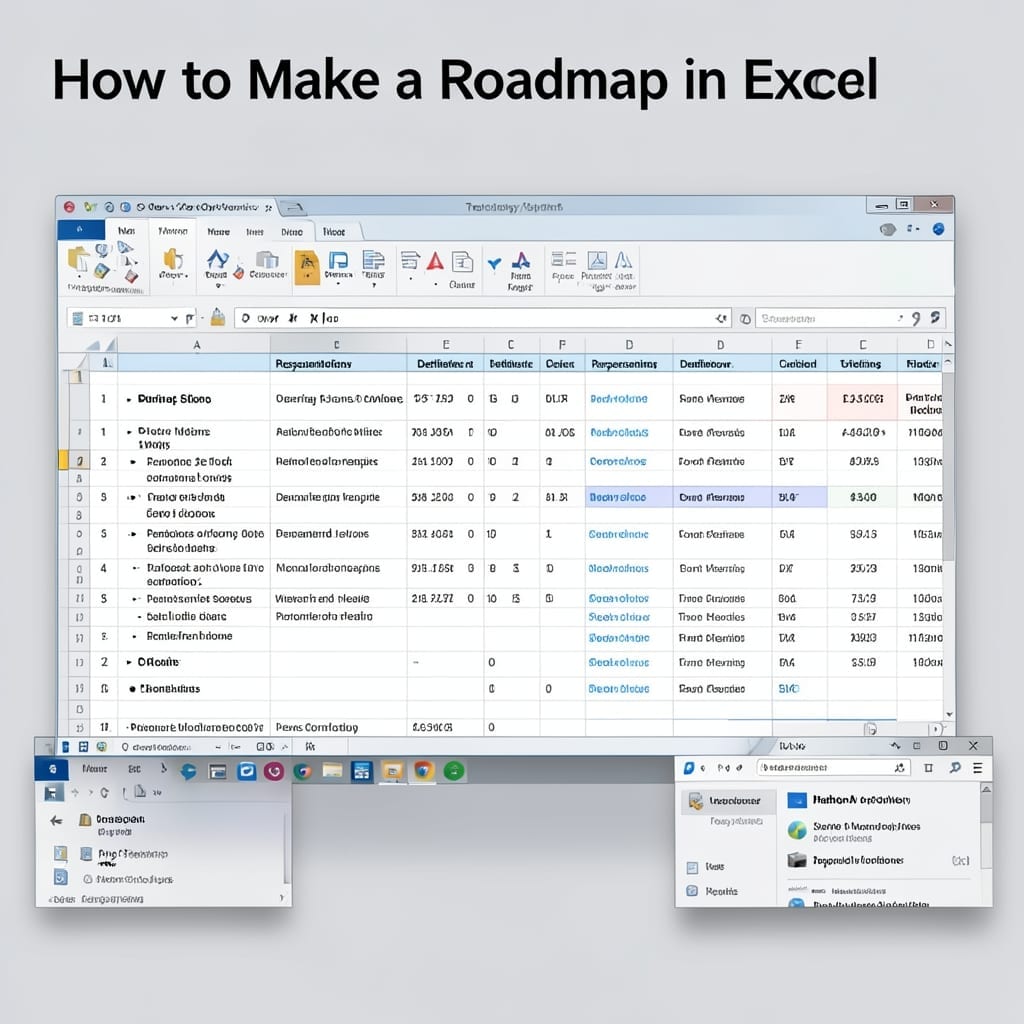The image size is (1024, 1024).
Task: Click the paste clipboard icon in ribbon
Action: coord(78,259)
